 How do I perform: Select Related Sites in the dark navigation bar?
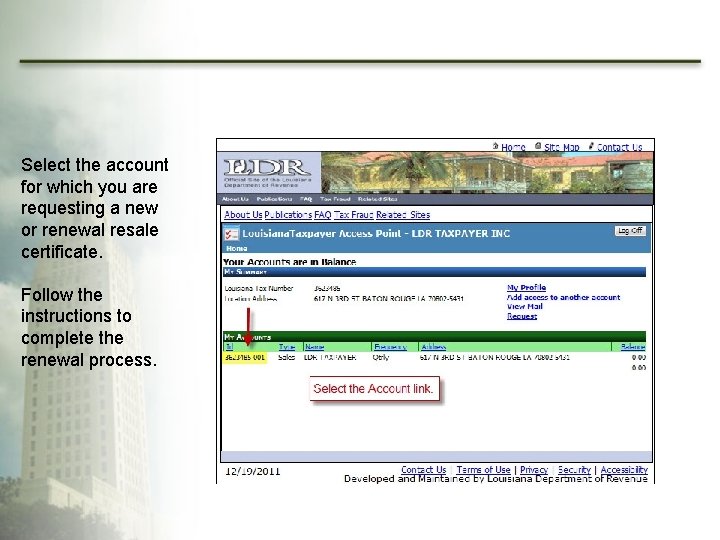point(377,199)
